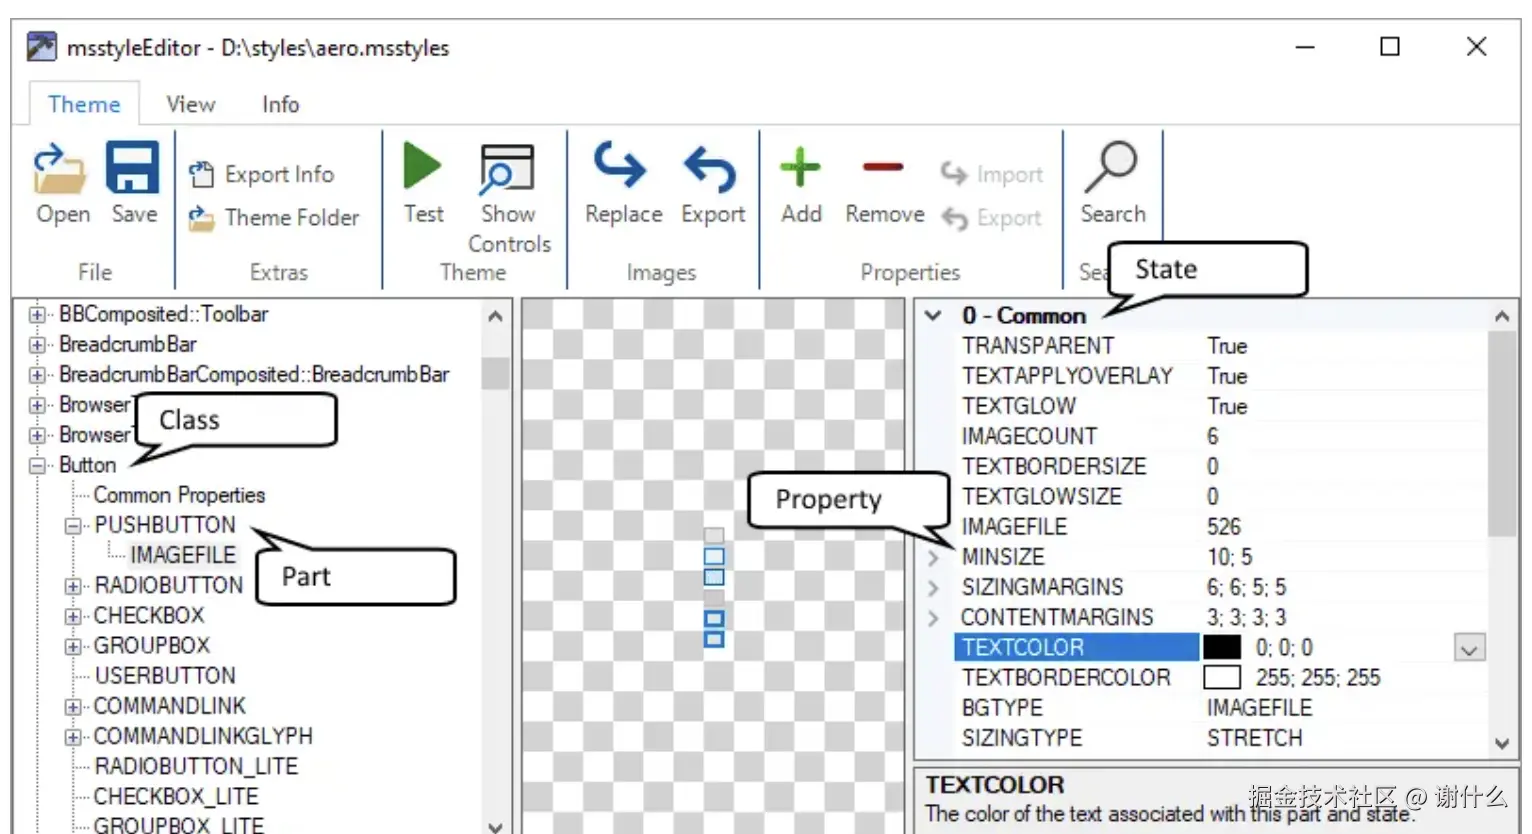The width and height of the screenshot is (1532, 834).
Task: Collapse the Button class node
Action: pos(37,466)
